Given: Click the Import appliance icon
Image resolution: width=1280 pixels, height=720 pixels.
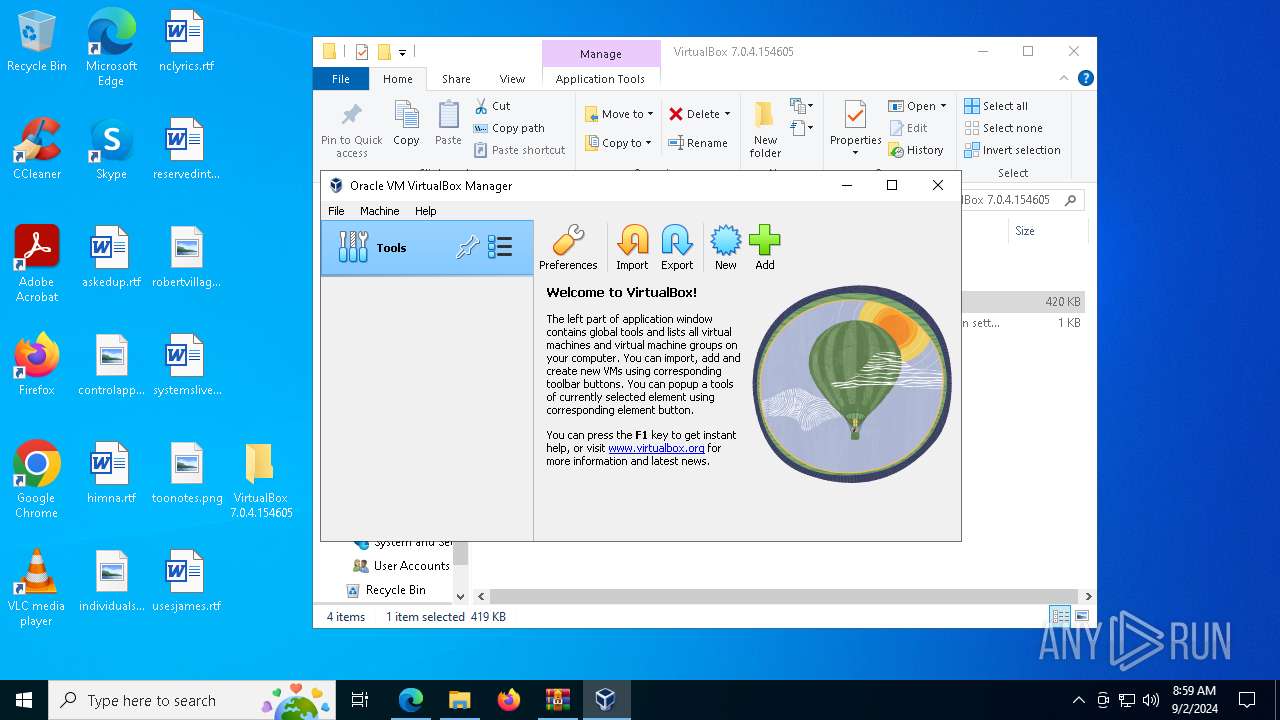Looking at the screenshot, I should coord(632,247).
